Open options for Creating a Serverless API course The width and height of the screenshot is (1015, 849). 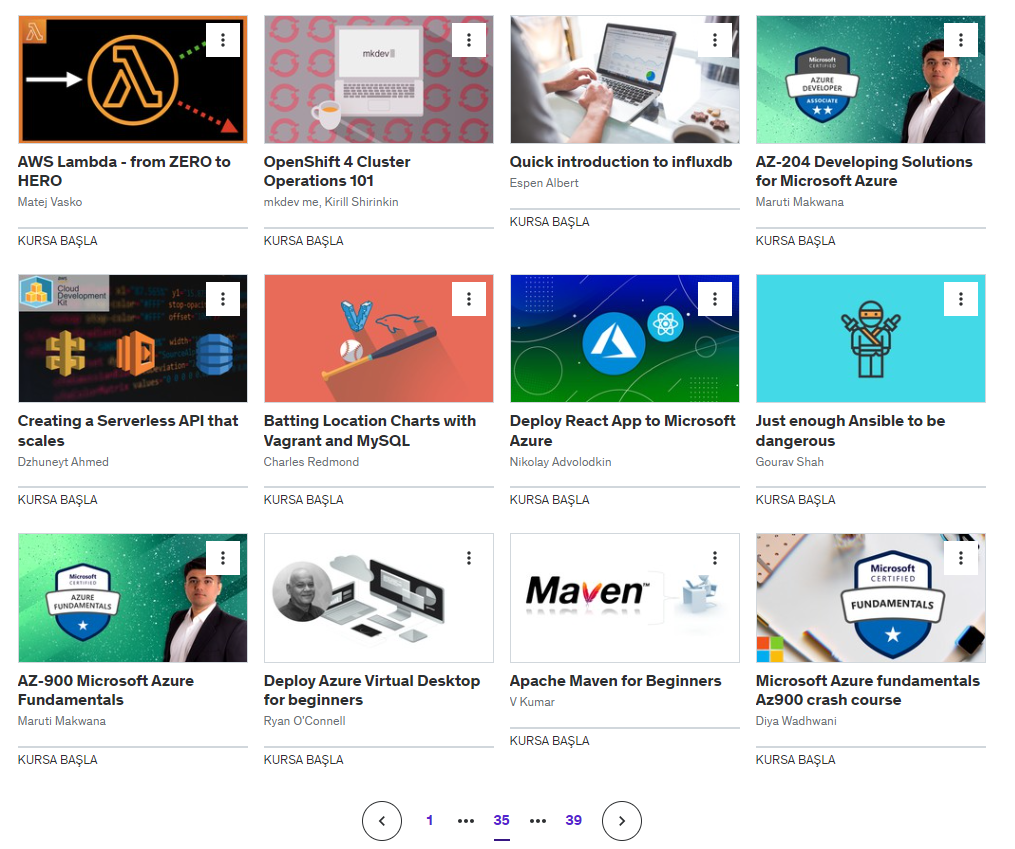tap(223, 299)
